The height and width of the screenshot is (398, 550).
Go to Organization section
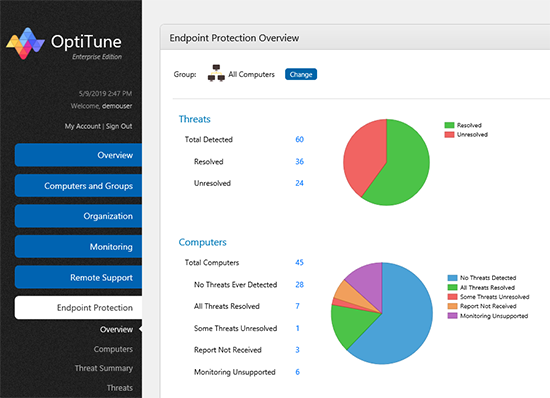click(x=78, y=216)
